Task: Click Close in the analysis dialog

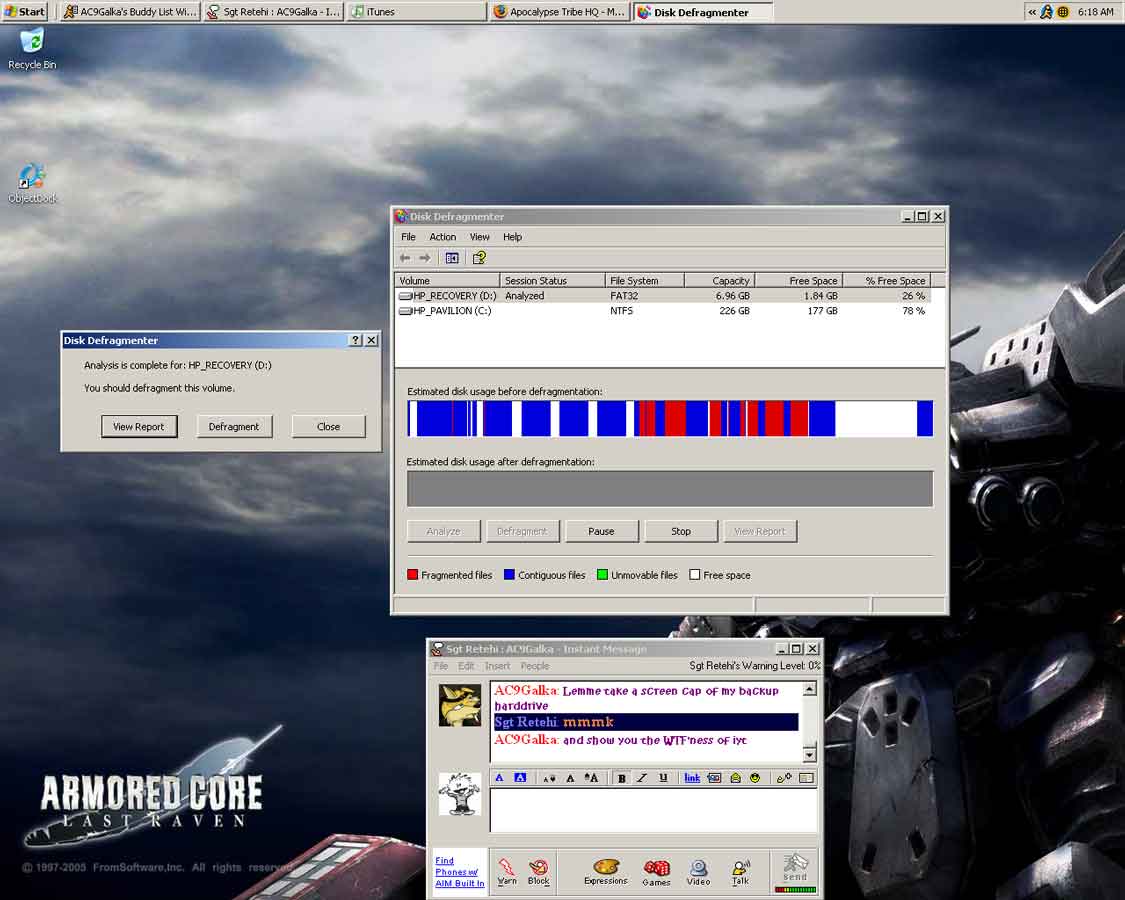Action: pos(329,426)
